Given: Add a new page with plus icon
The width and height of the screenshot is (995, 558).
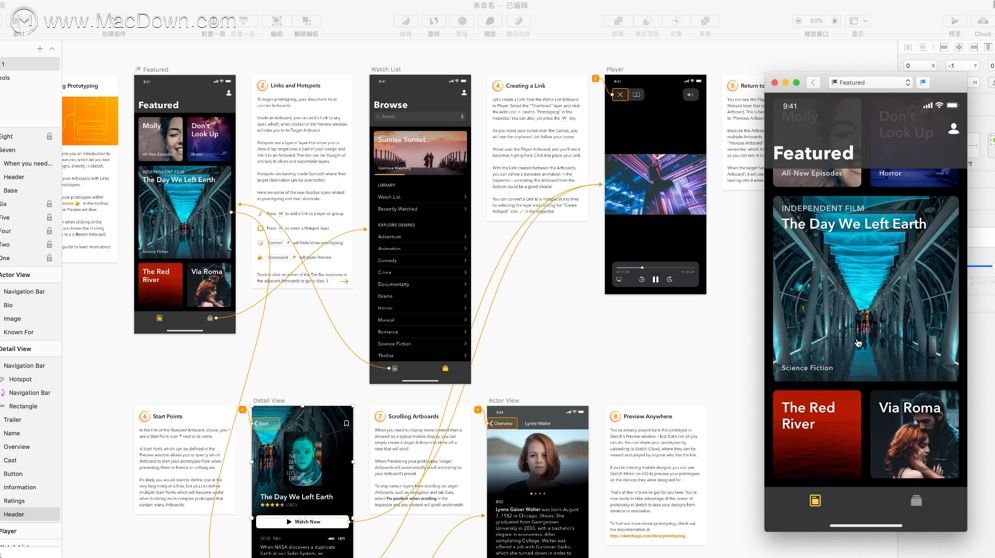Looking at the screenshot, I should [x=40, y=48].
